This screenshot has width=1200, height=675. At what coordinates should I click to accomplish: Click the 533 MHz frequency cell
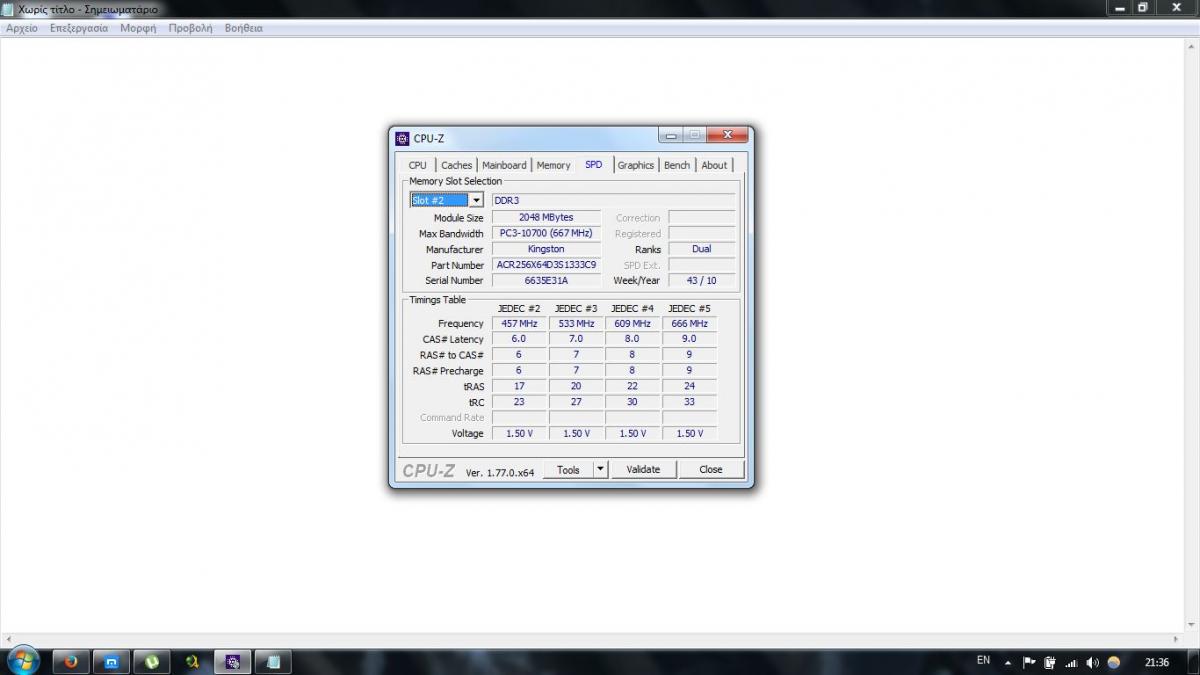point(576,324)
